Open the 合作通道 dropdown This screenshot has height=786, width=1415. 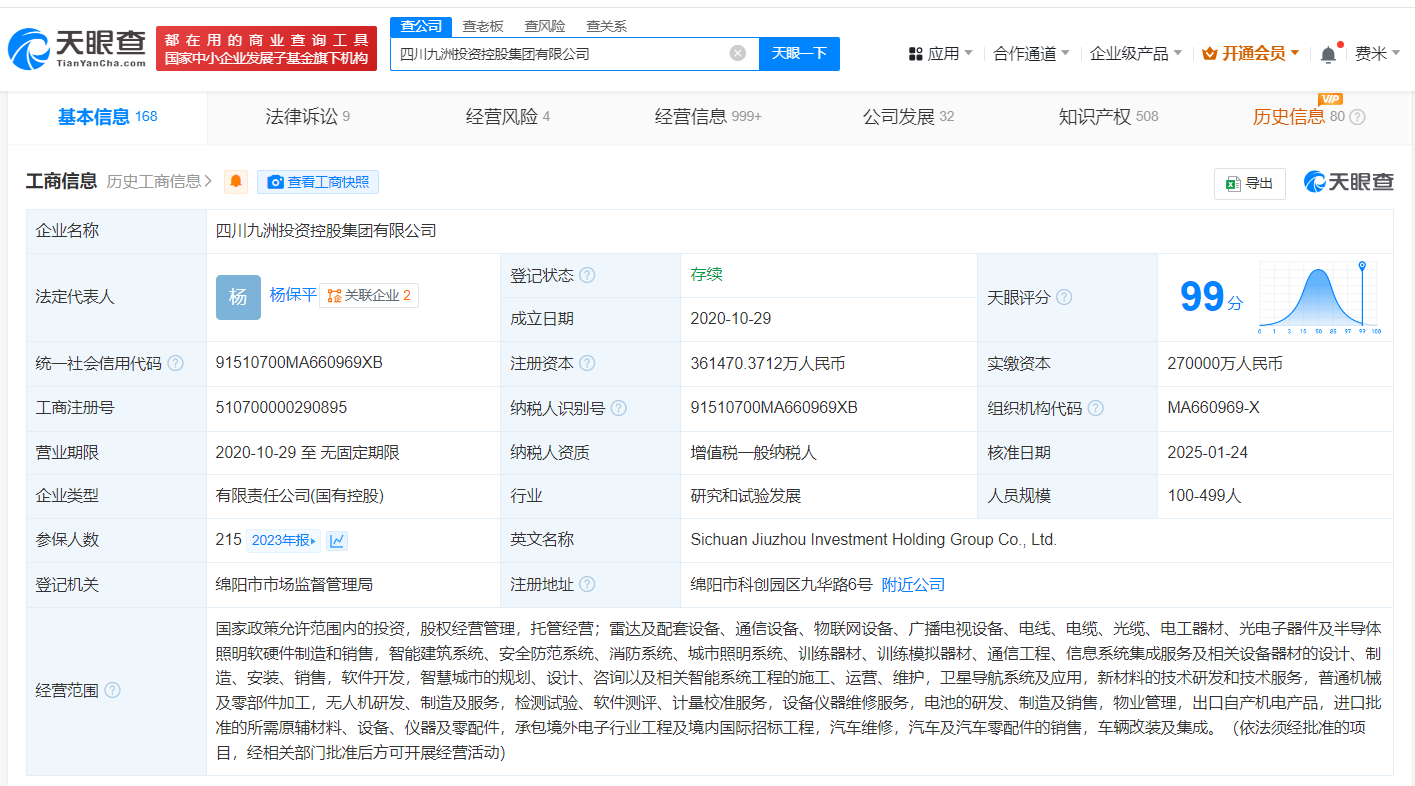pos(1031,53)
